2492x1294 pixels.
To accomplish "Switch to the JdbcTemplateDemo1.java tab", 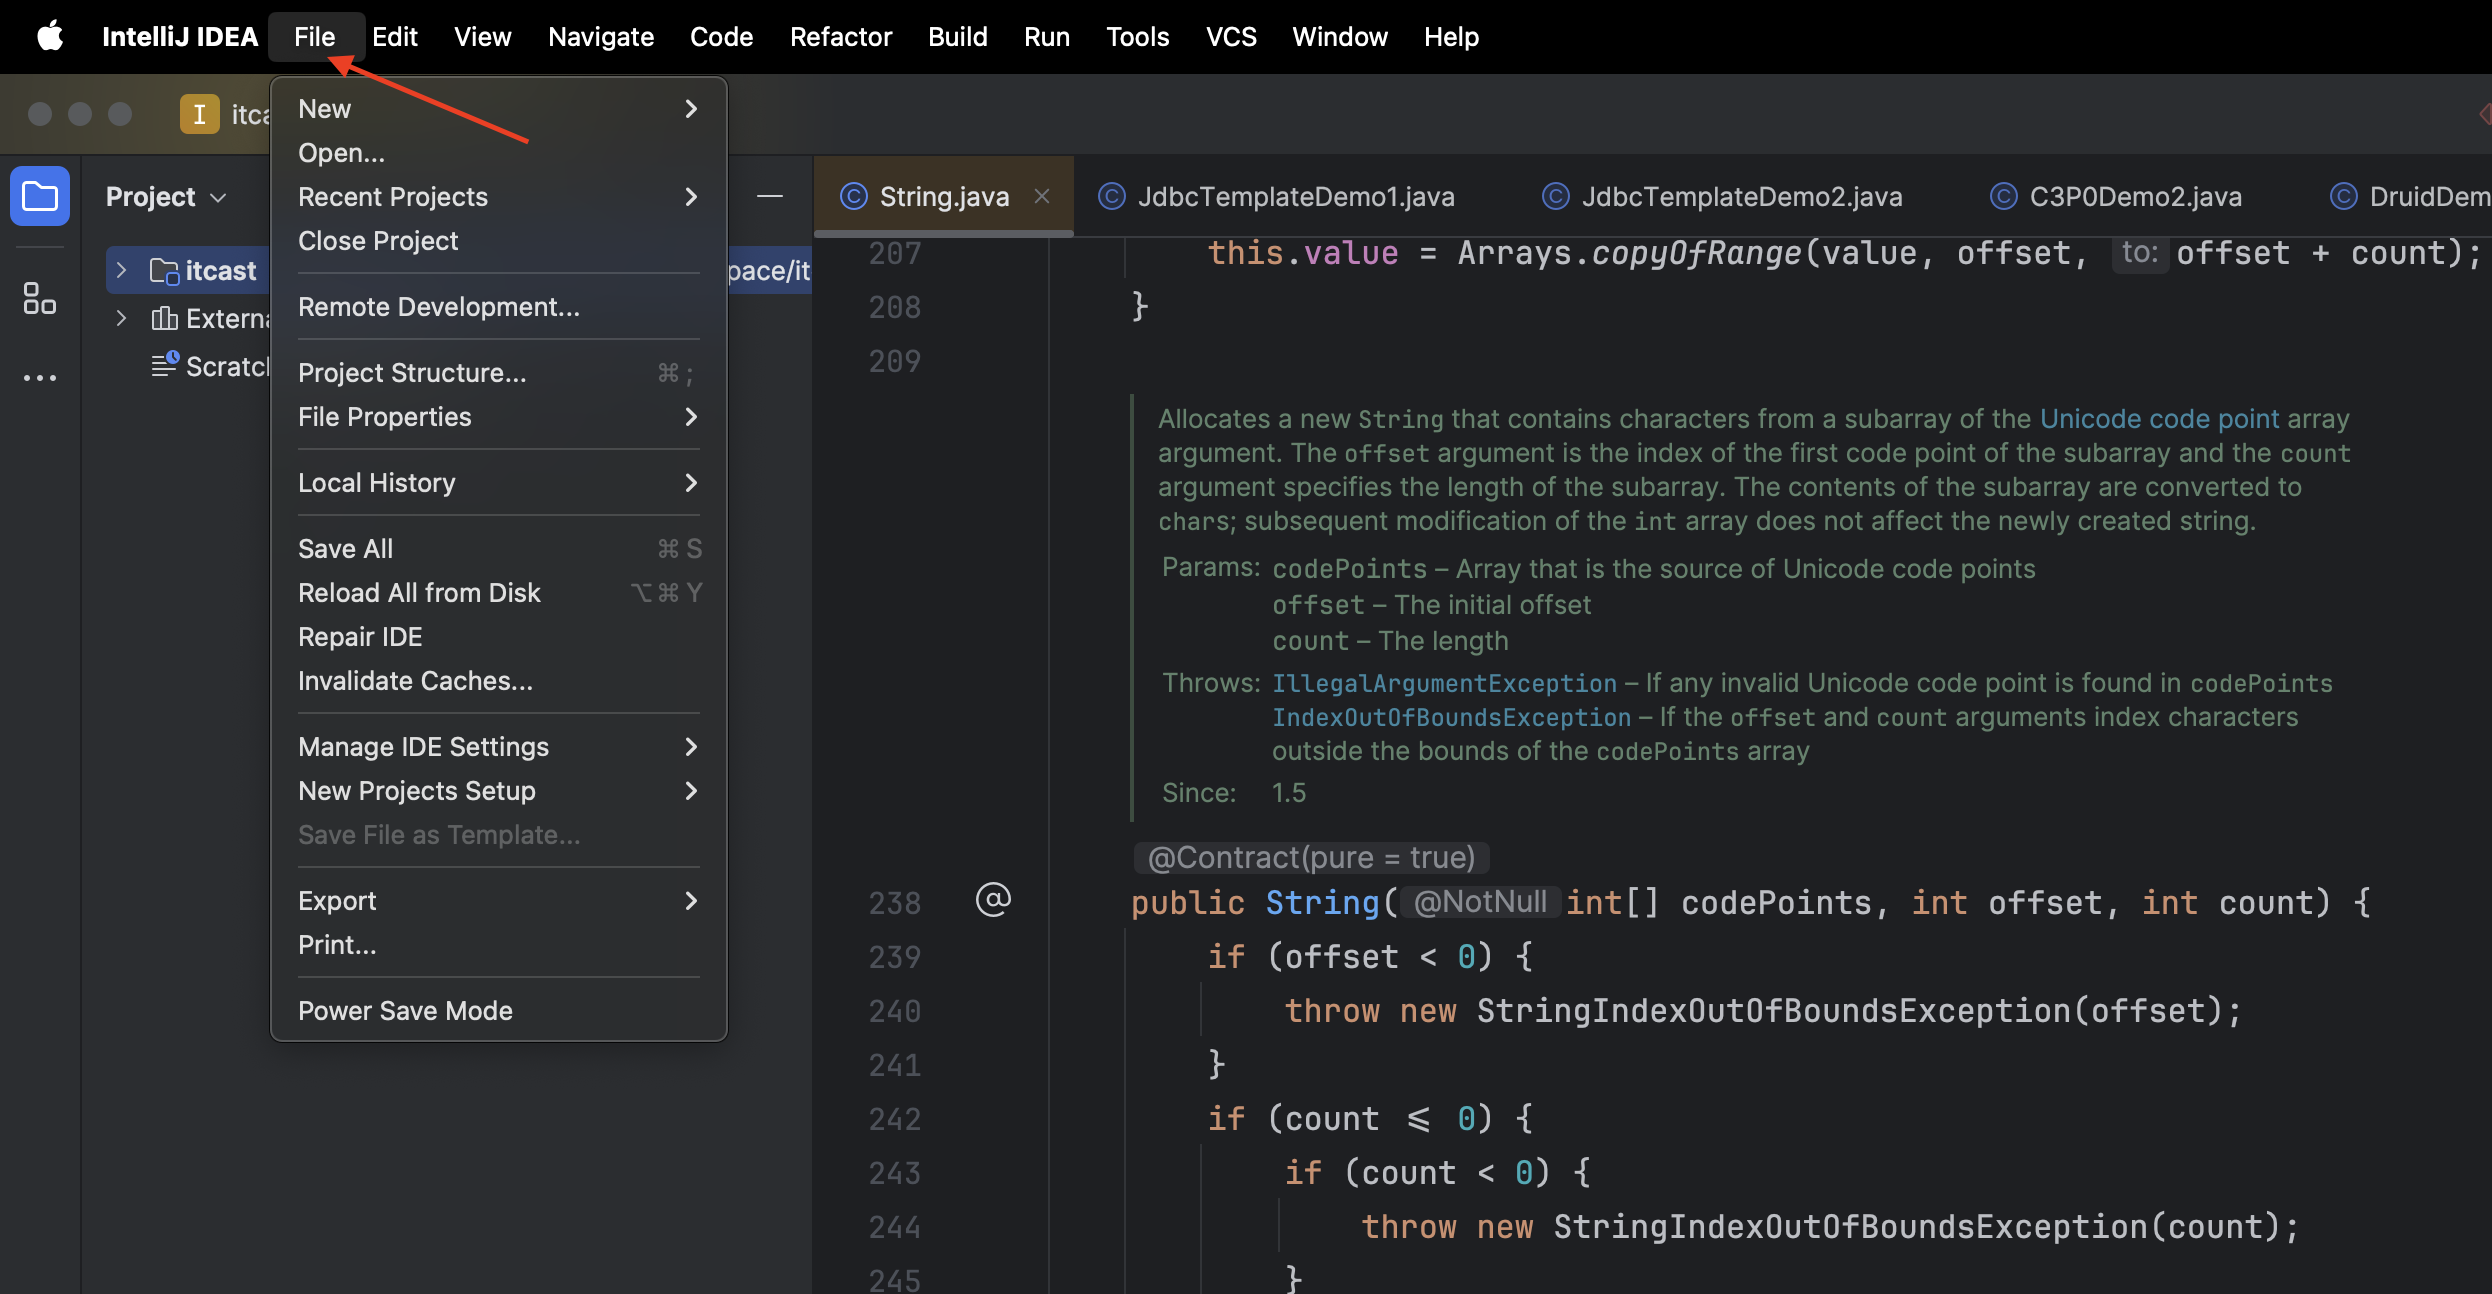I will click(1295, 196).
